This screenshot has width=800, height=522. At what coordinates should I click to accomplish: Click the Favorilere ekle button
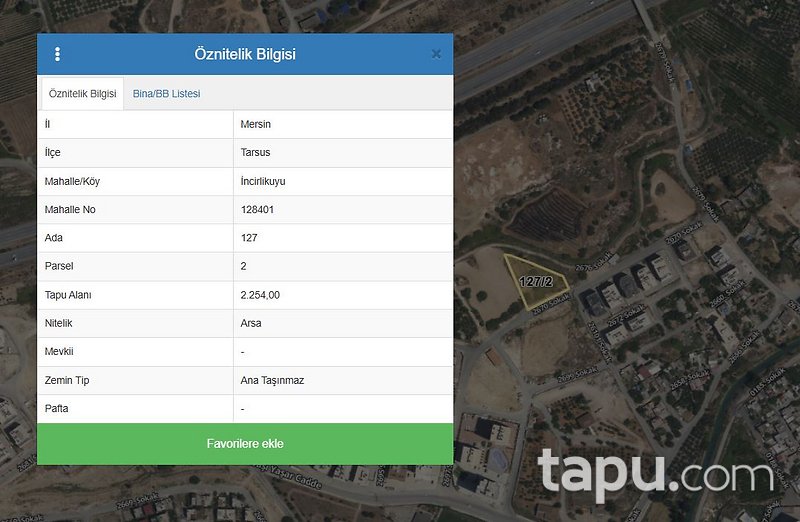(x=245, y=443)
